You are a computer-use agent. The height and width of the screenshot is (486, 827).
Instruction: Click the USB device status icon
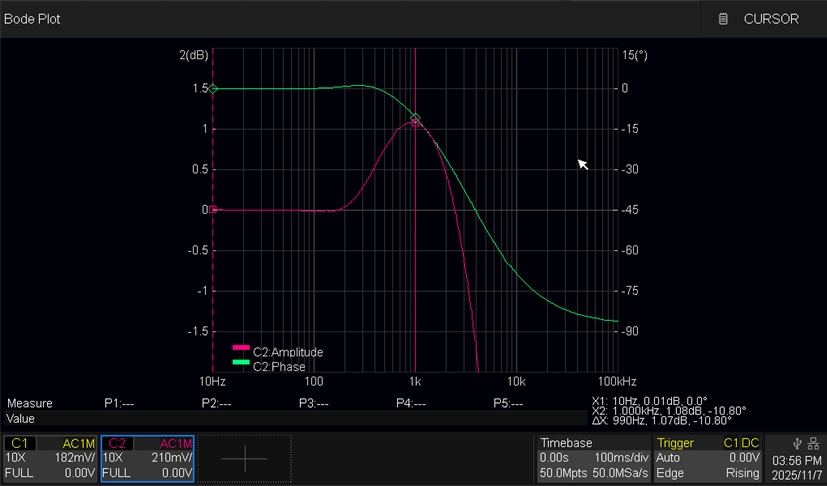(797, 443)
